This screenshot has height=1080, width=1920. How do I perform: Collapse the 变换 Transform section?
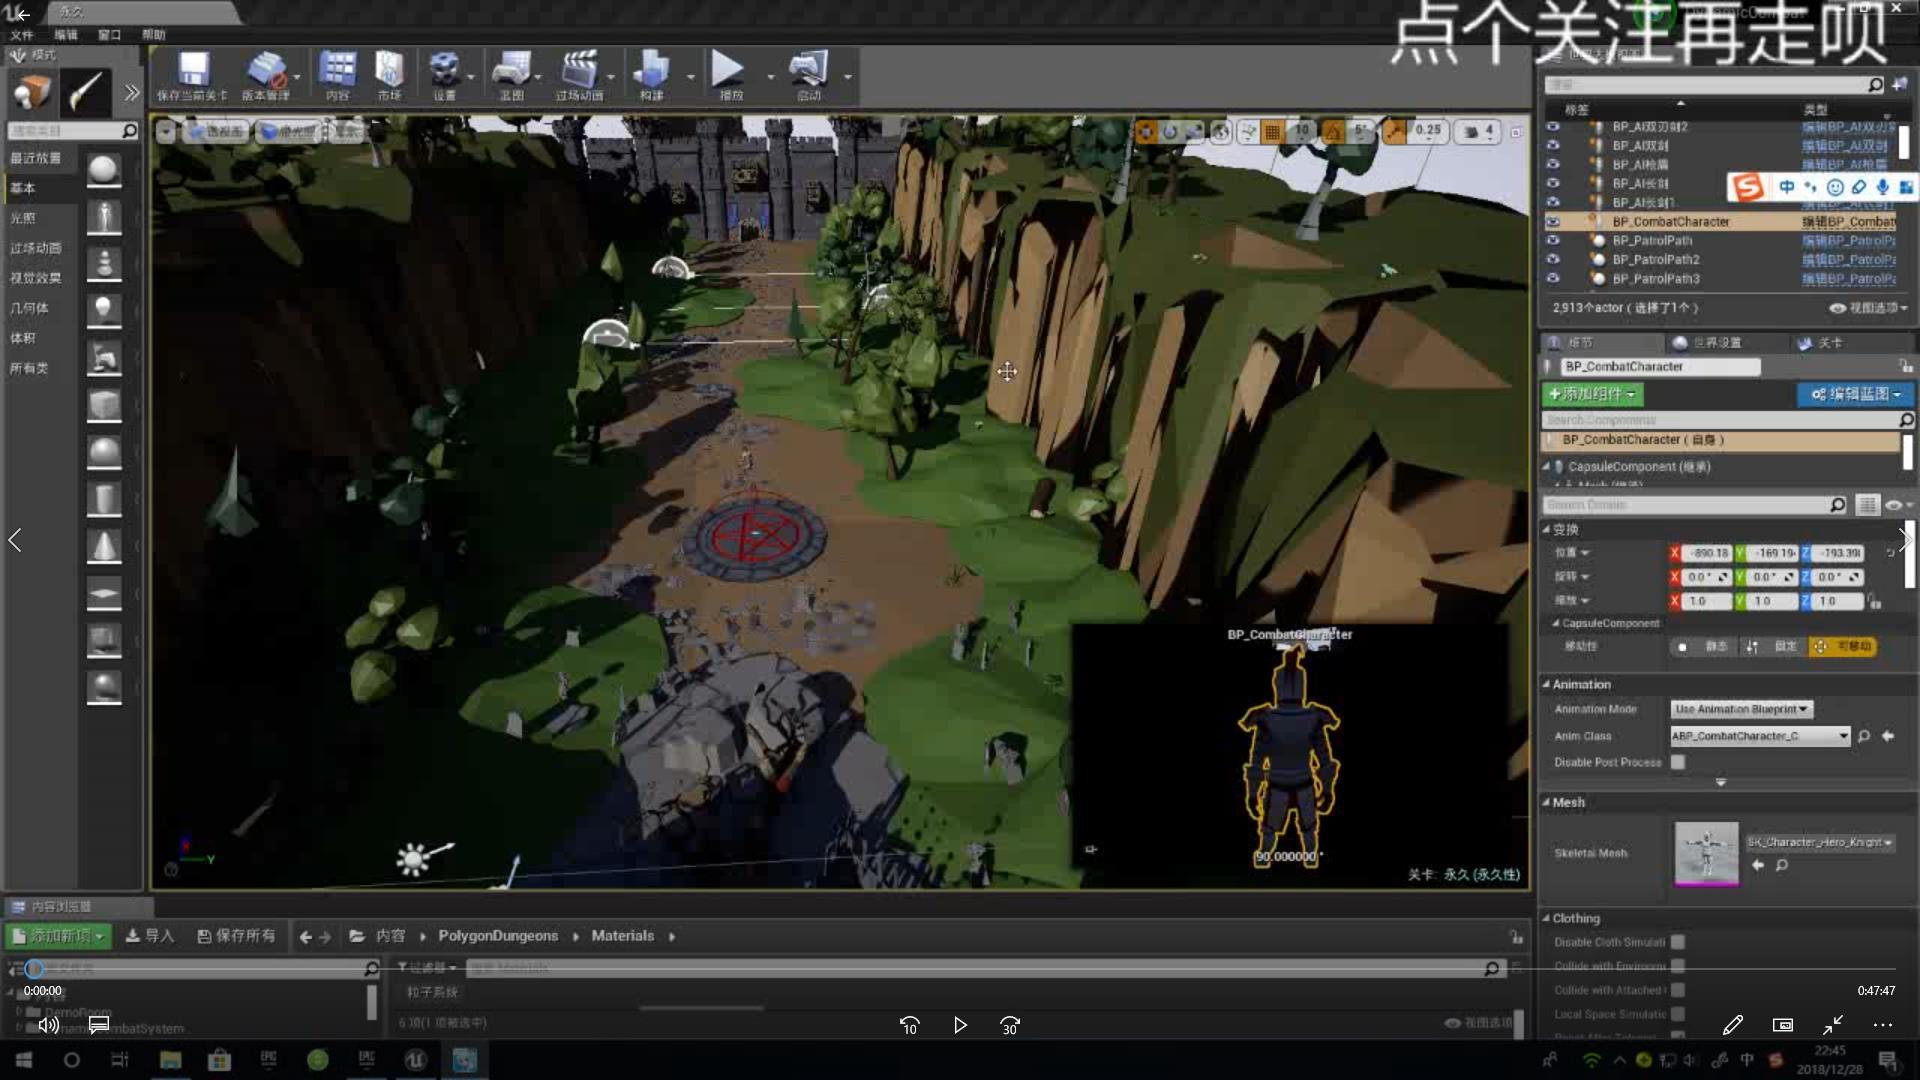click(1546, 529)
